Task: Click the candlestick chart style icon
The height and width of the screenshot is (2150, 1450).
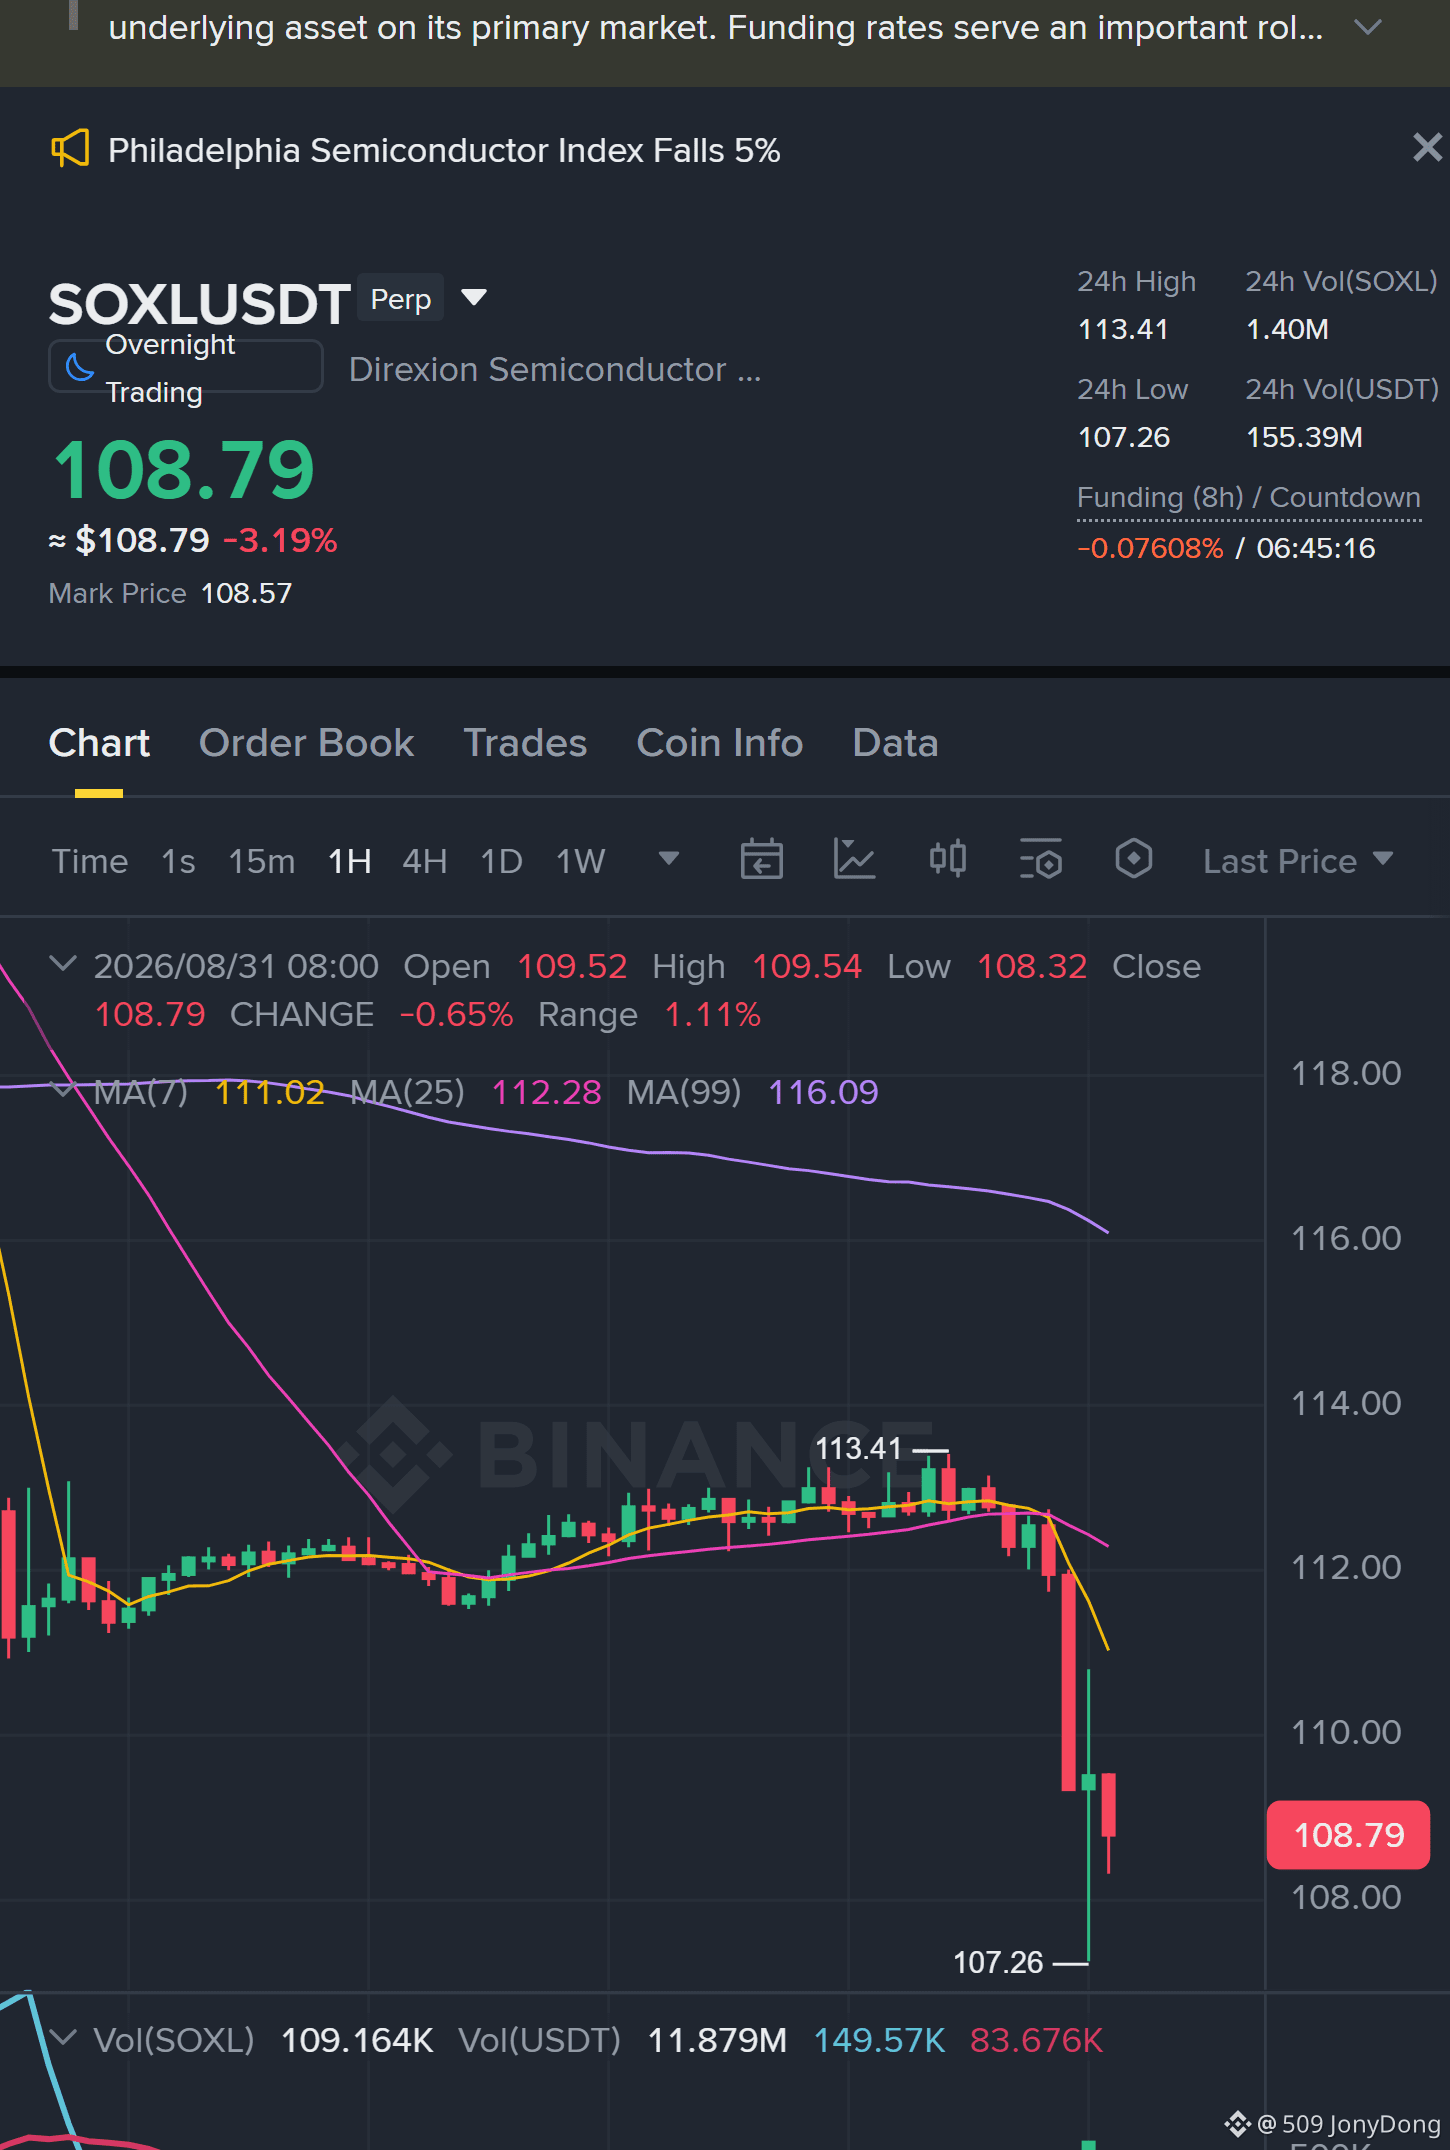Action: (x=947, y=859)
